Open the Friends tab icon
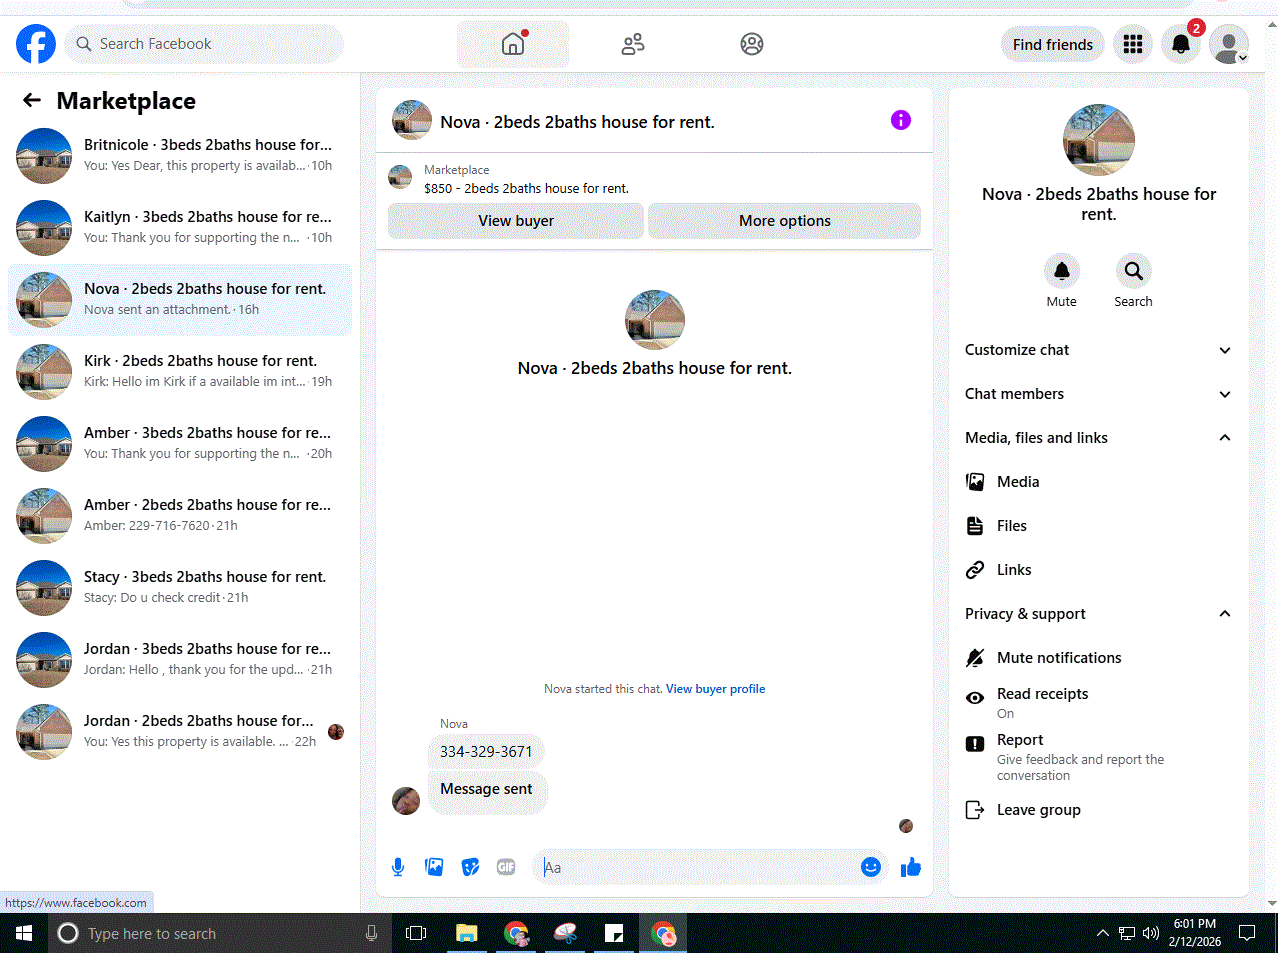 pyautogui.click(x=633, y=44)
